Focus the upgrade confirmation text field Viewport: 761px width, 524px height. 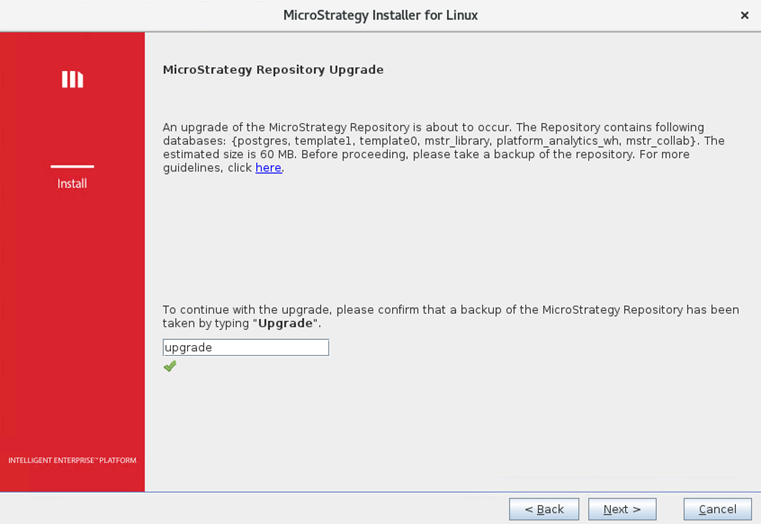[x=245, y=347]
